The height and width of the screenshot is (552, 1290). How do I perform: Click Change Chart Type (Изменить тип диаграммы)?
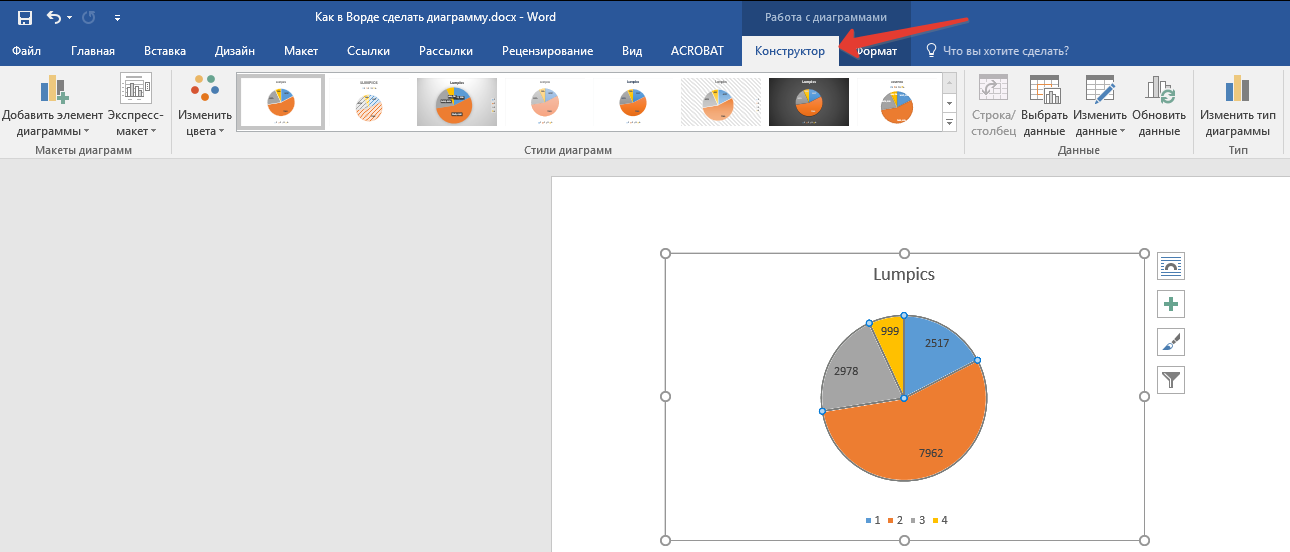[1237, 105]
